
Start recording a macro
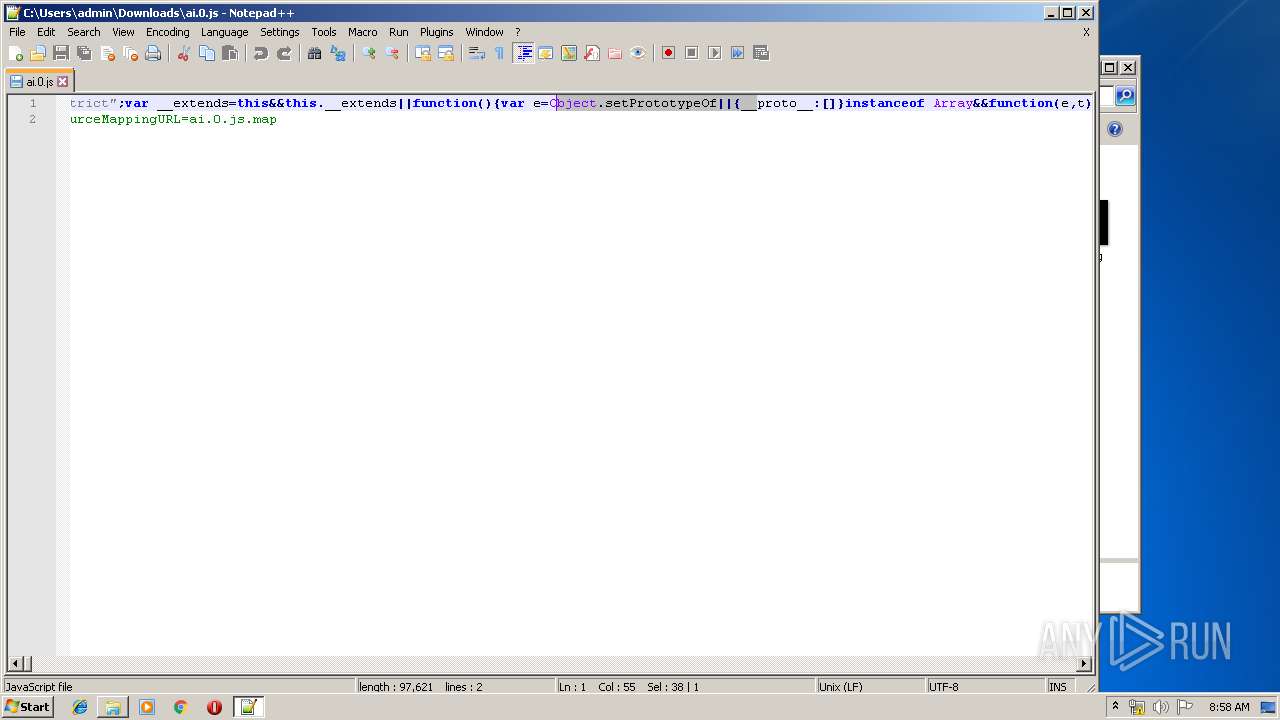668,53
